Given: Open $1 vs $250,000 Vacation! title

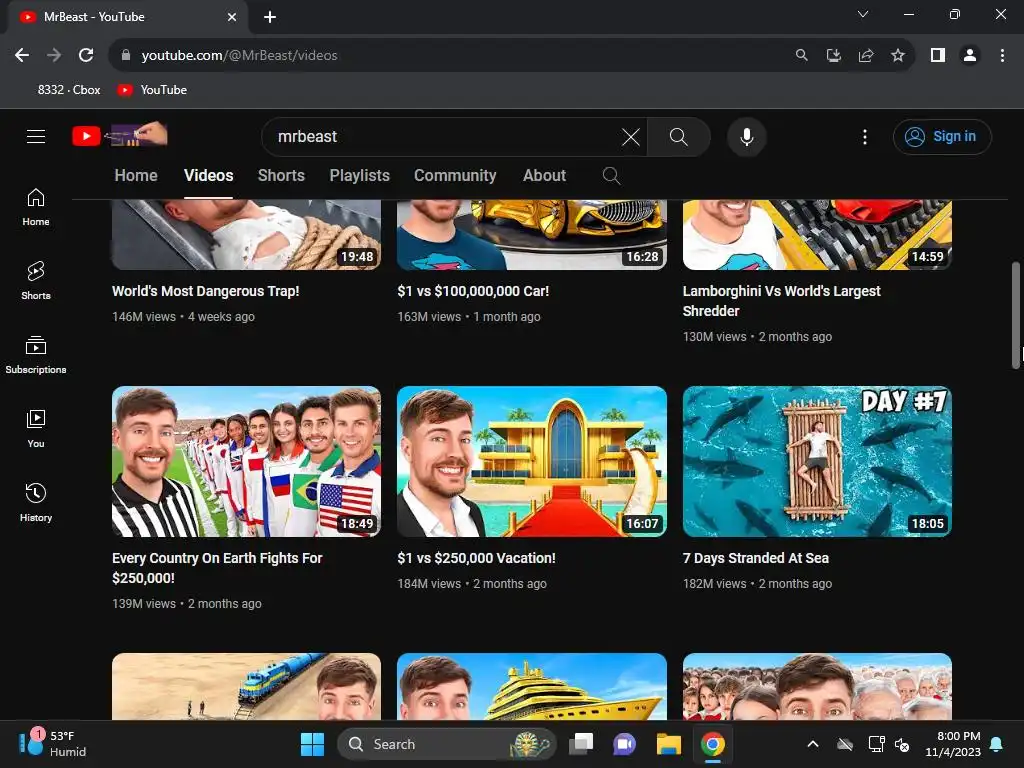Looking at the screenshot, I should pos(476,558).
